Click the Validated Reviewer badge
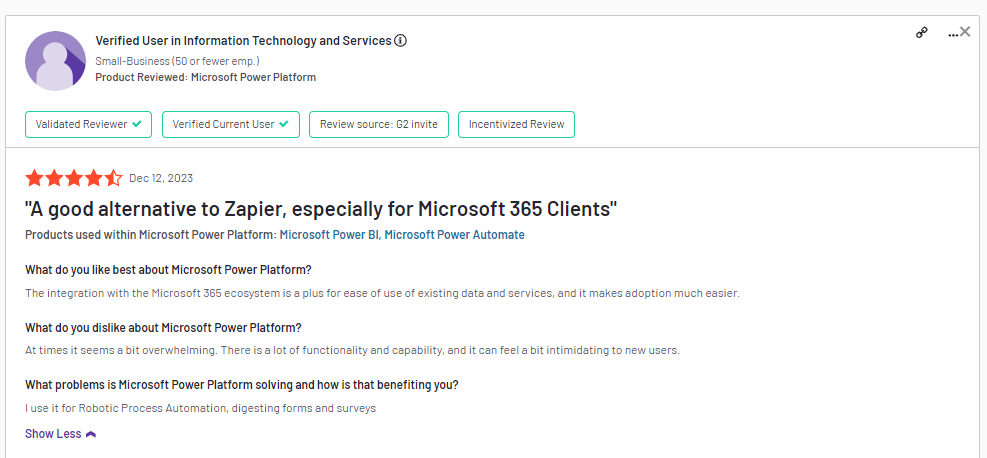The height and width of the screenshot is (458, 987). pos(89,125)
